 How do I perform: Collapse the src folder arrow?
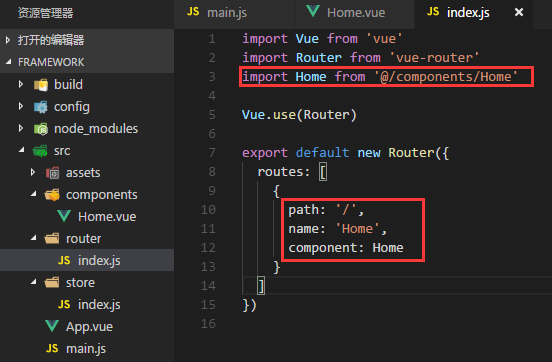pyautogui.click(x=21, y=150)
